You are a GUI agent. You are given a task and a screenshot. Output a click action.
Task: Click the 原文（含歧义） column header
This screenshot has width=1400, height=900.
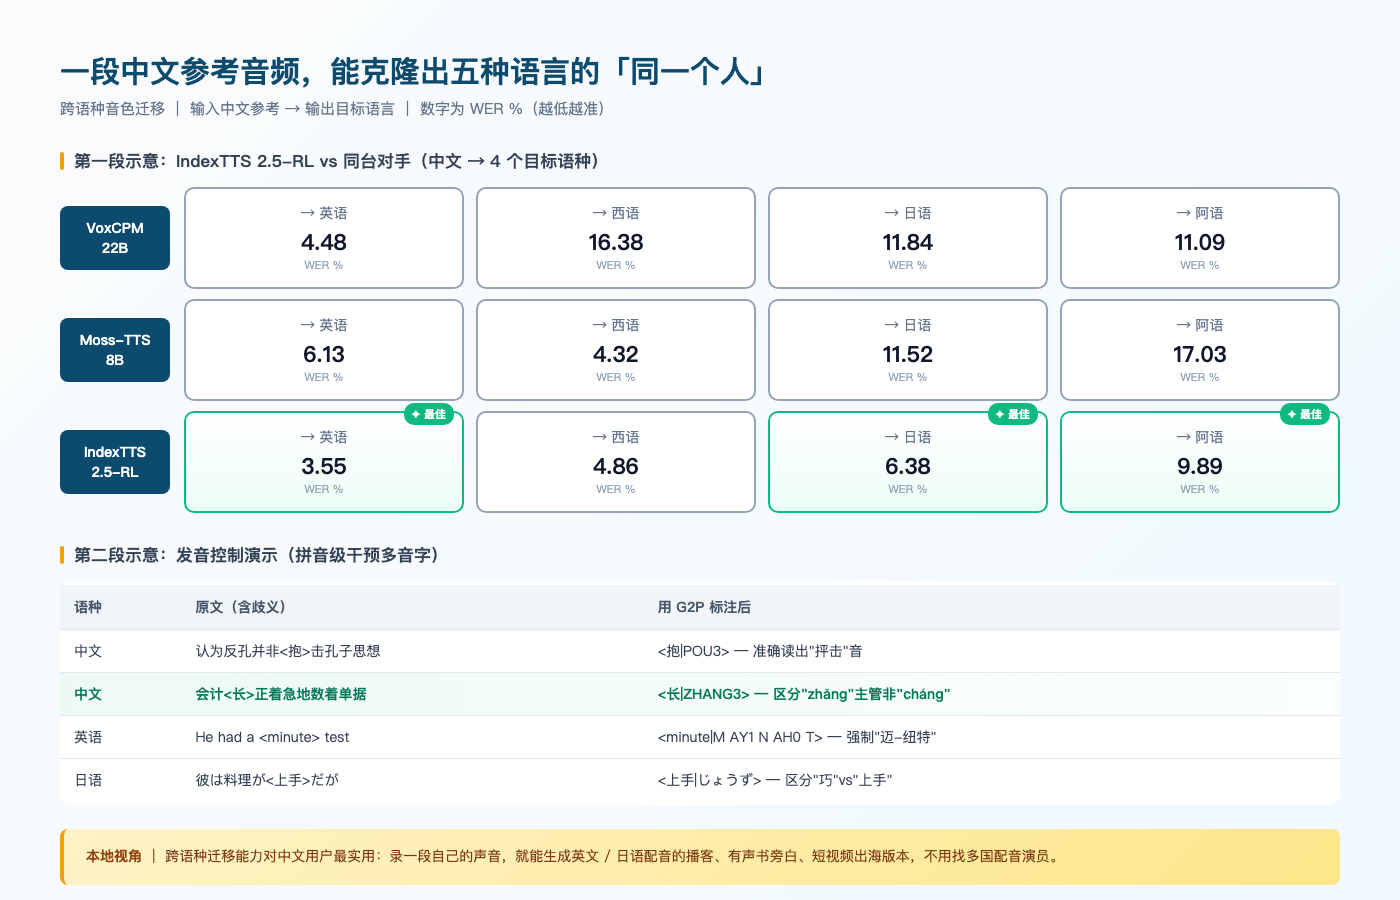click(241, 607)
